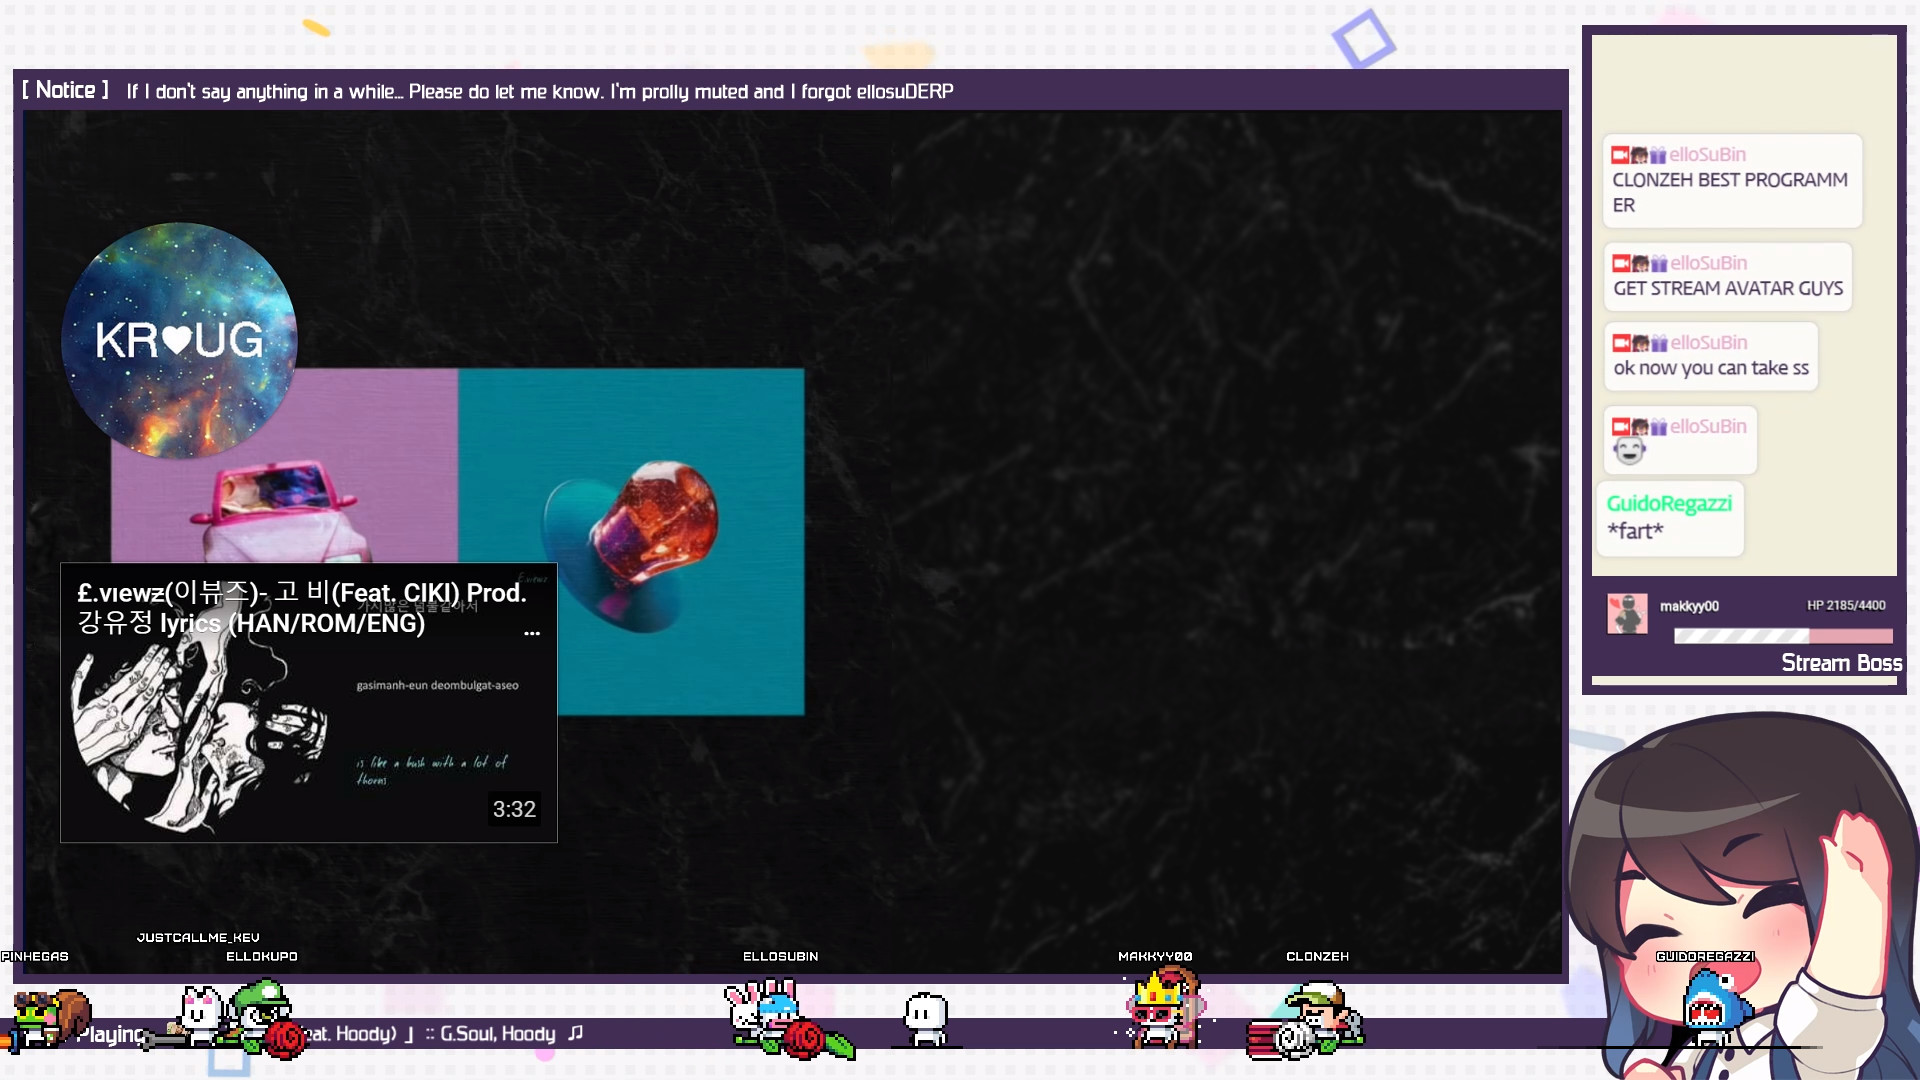The image size is (1920, 1080).
Task: Click the rose held by ELLOSUBIN's bunny avatar
Action: point(803,1040)
